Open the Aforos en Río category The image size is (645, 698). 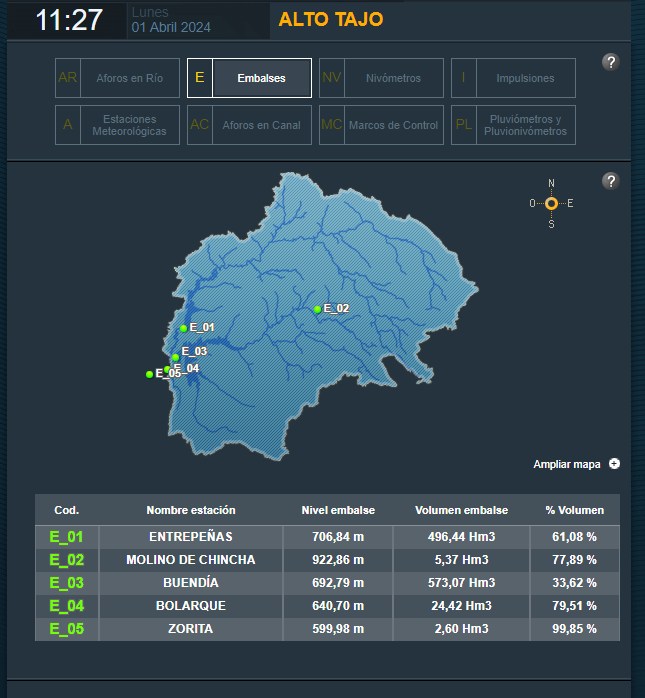(x=117, y=78)
